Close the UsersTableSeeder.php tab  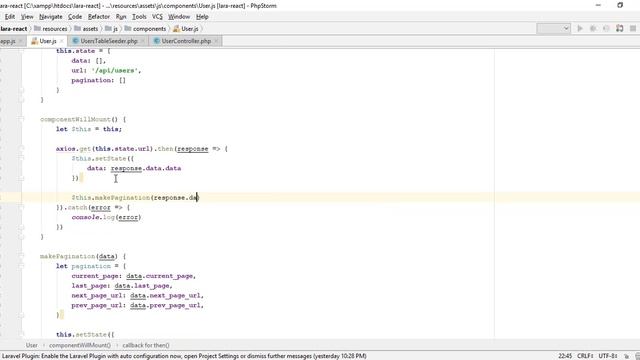point(142,41)
